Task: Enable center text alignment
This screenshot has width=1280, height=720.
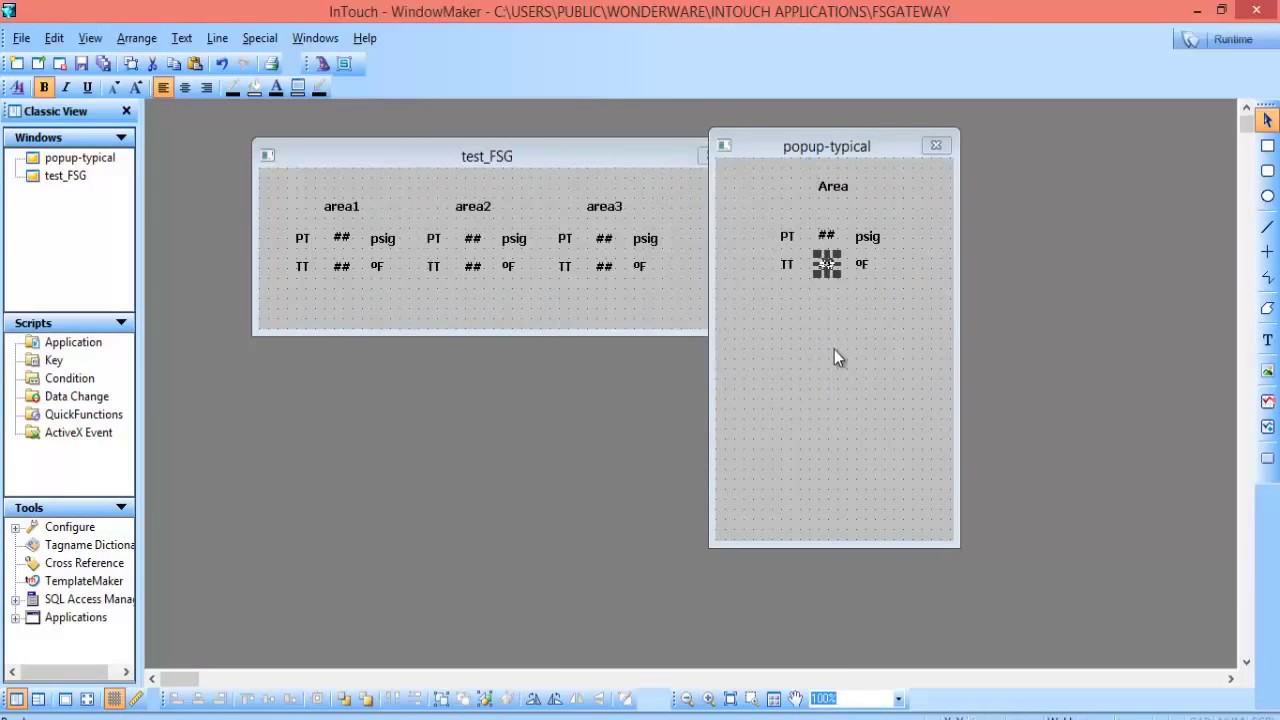Action: (x=185, y=88)
